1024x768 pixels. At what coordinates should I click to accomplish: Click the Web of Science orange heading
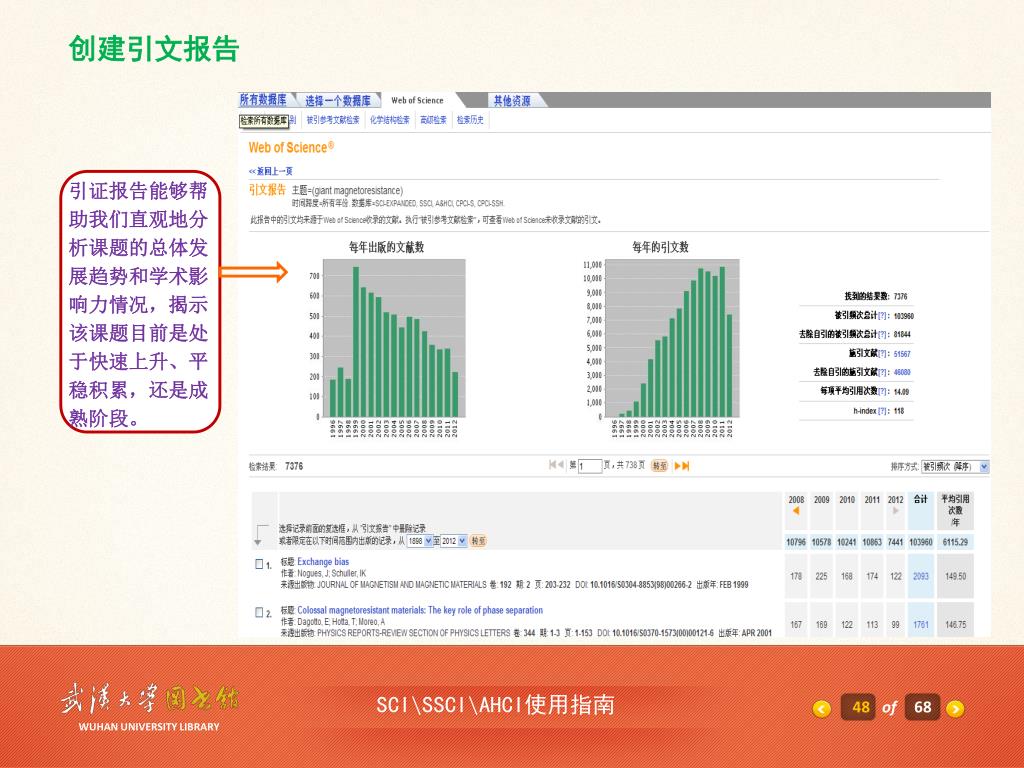291,148
